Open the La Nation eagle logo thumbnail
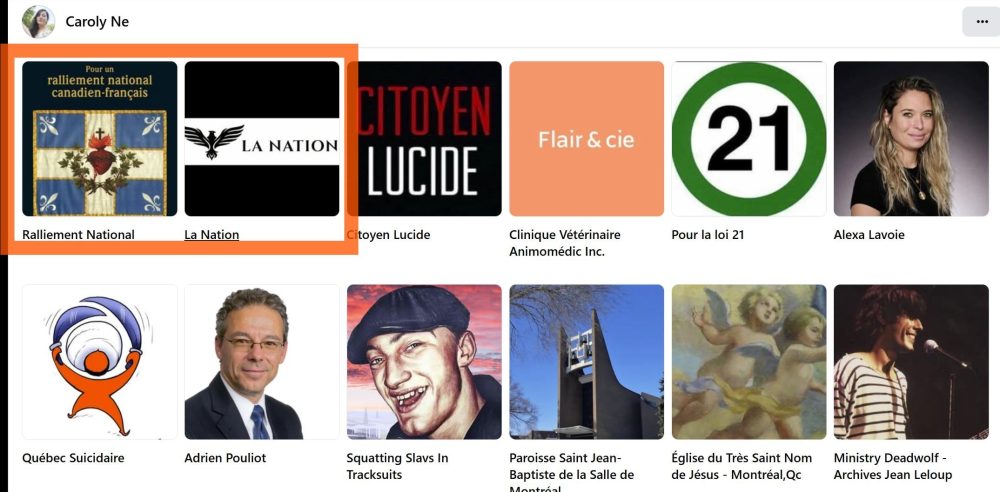This screenshot has height=492, width=1000. click(x=261, y=138)
